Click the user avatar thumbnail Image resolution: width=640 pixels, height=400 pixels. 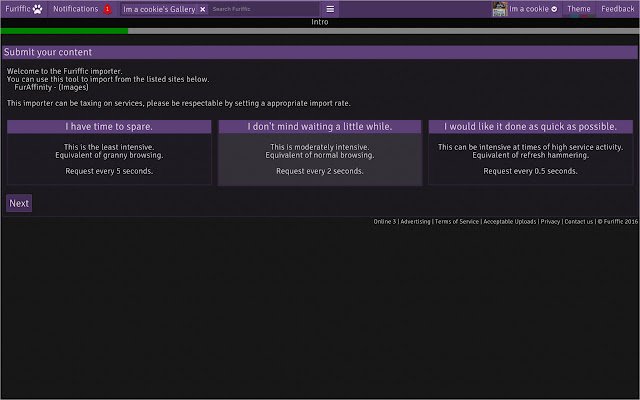coord(500,9)
